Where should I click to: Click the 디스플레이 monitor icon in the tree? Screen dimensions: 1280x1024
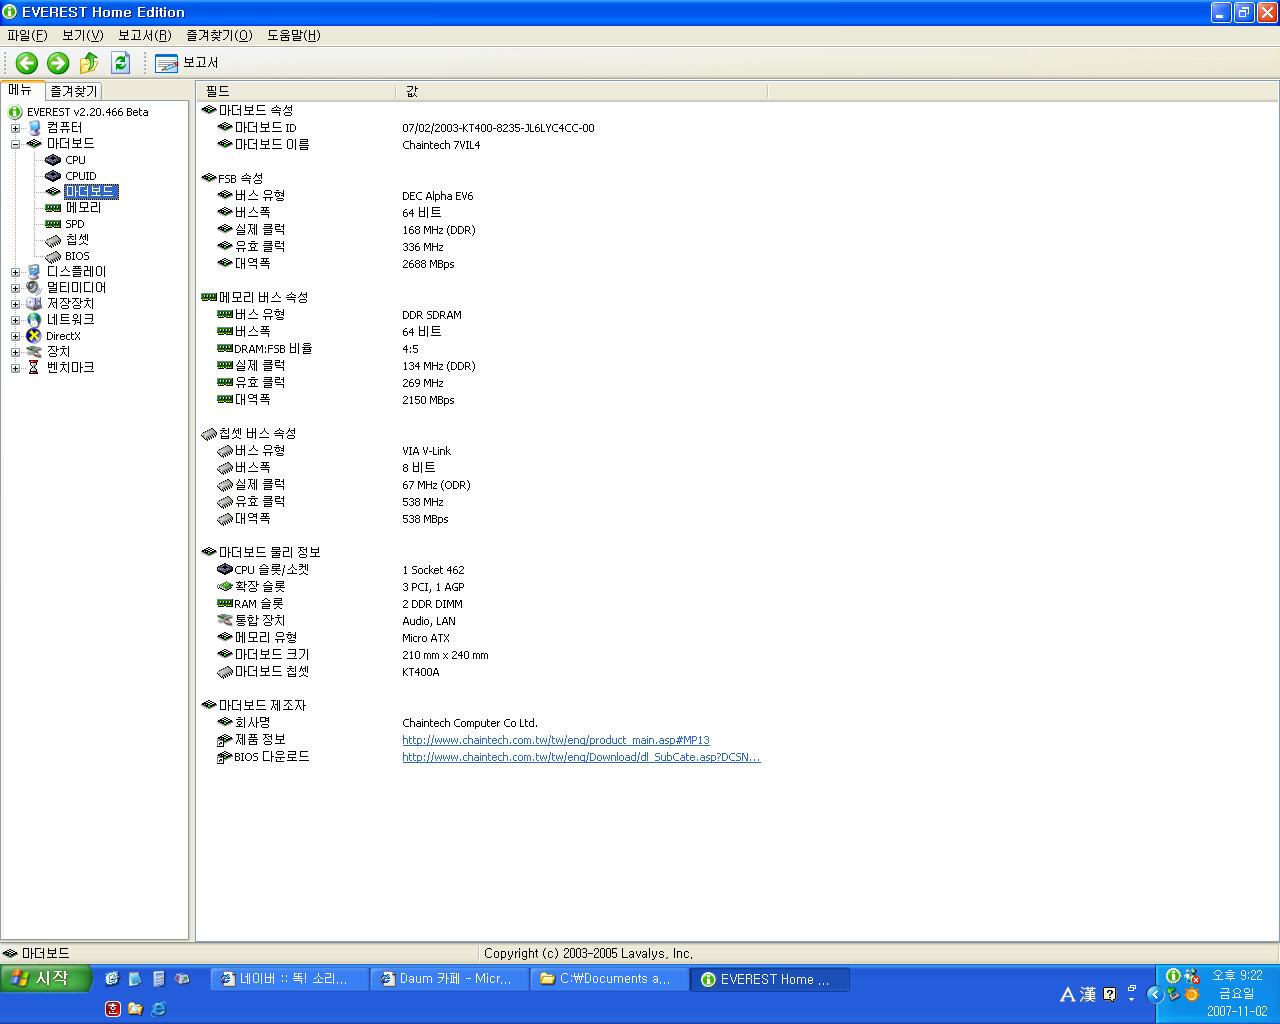(34, 272)
